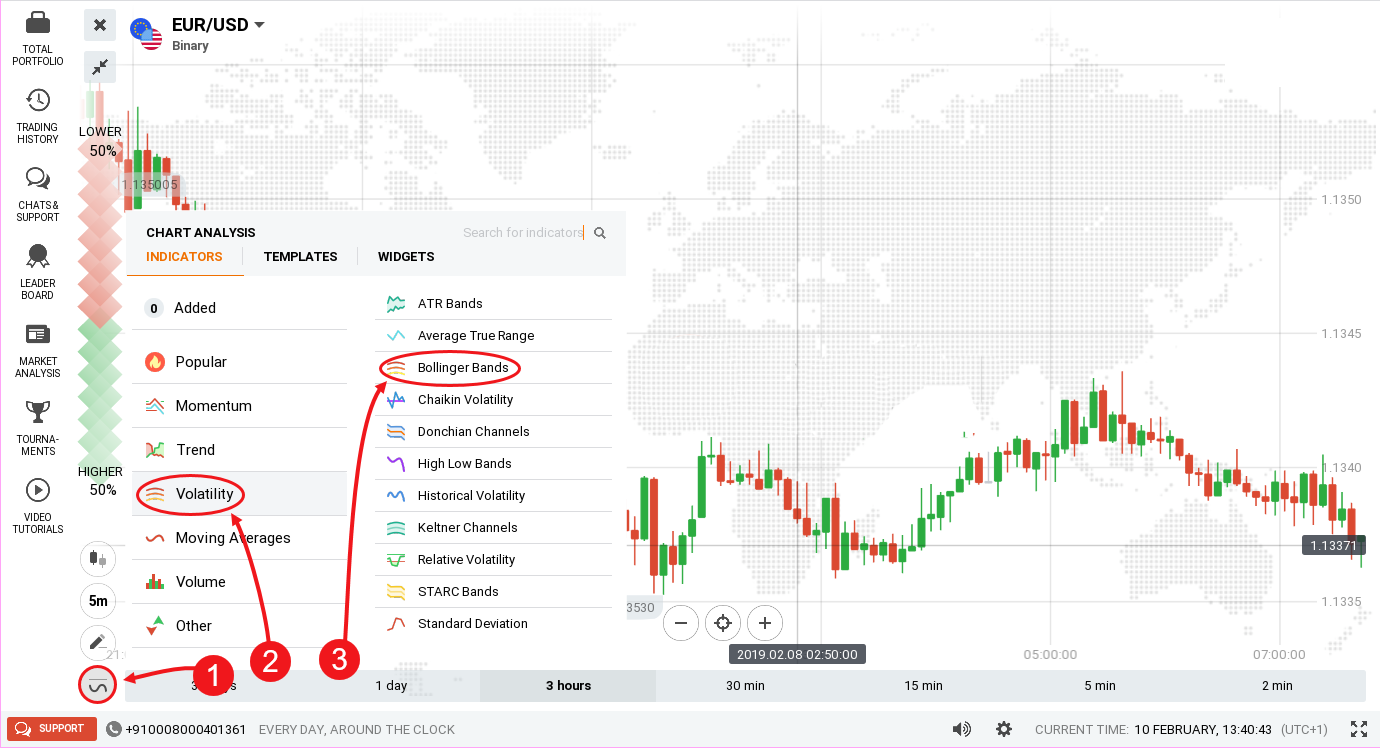
Task: Select the Volume indicator category
Action: click(x=239, y=582)
